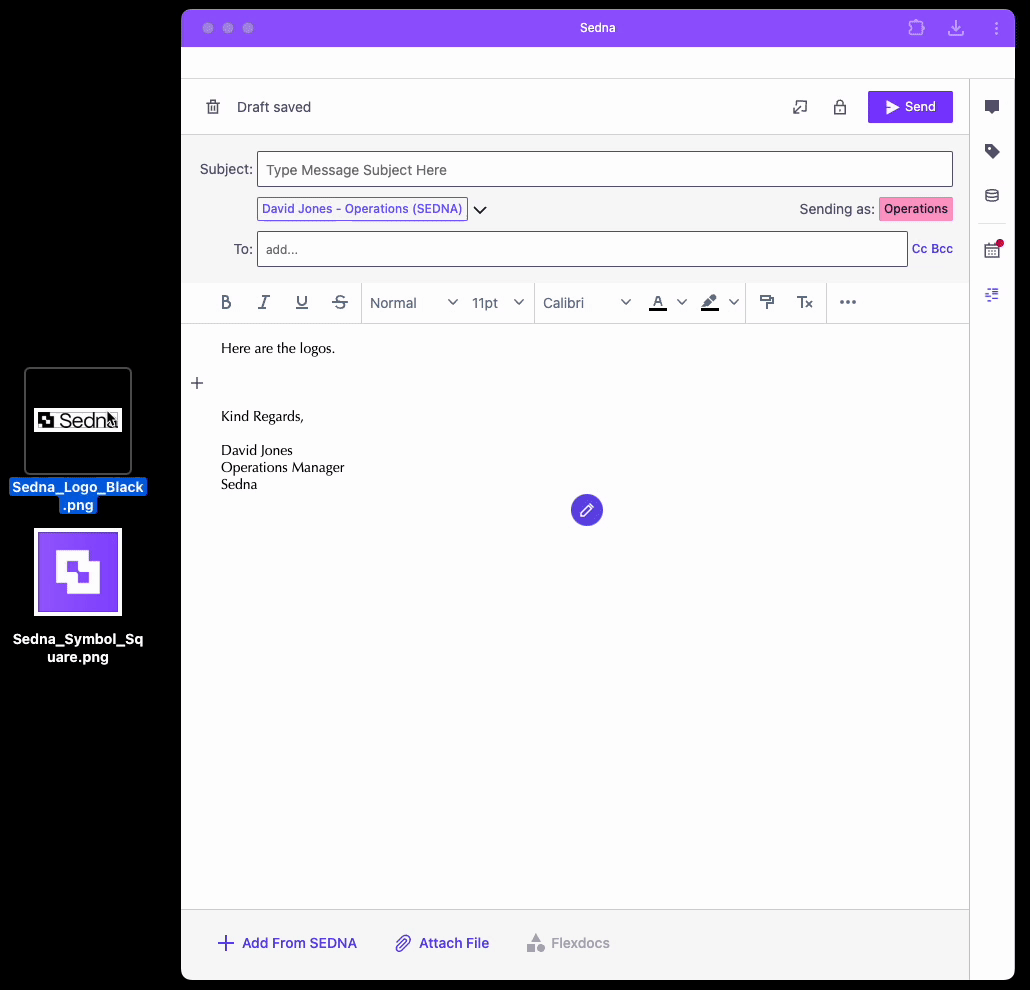Open the Normal paragraph style dropdown
This screenshot has width=1030, height=990.
[414, 303]
